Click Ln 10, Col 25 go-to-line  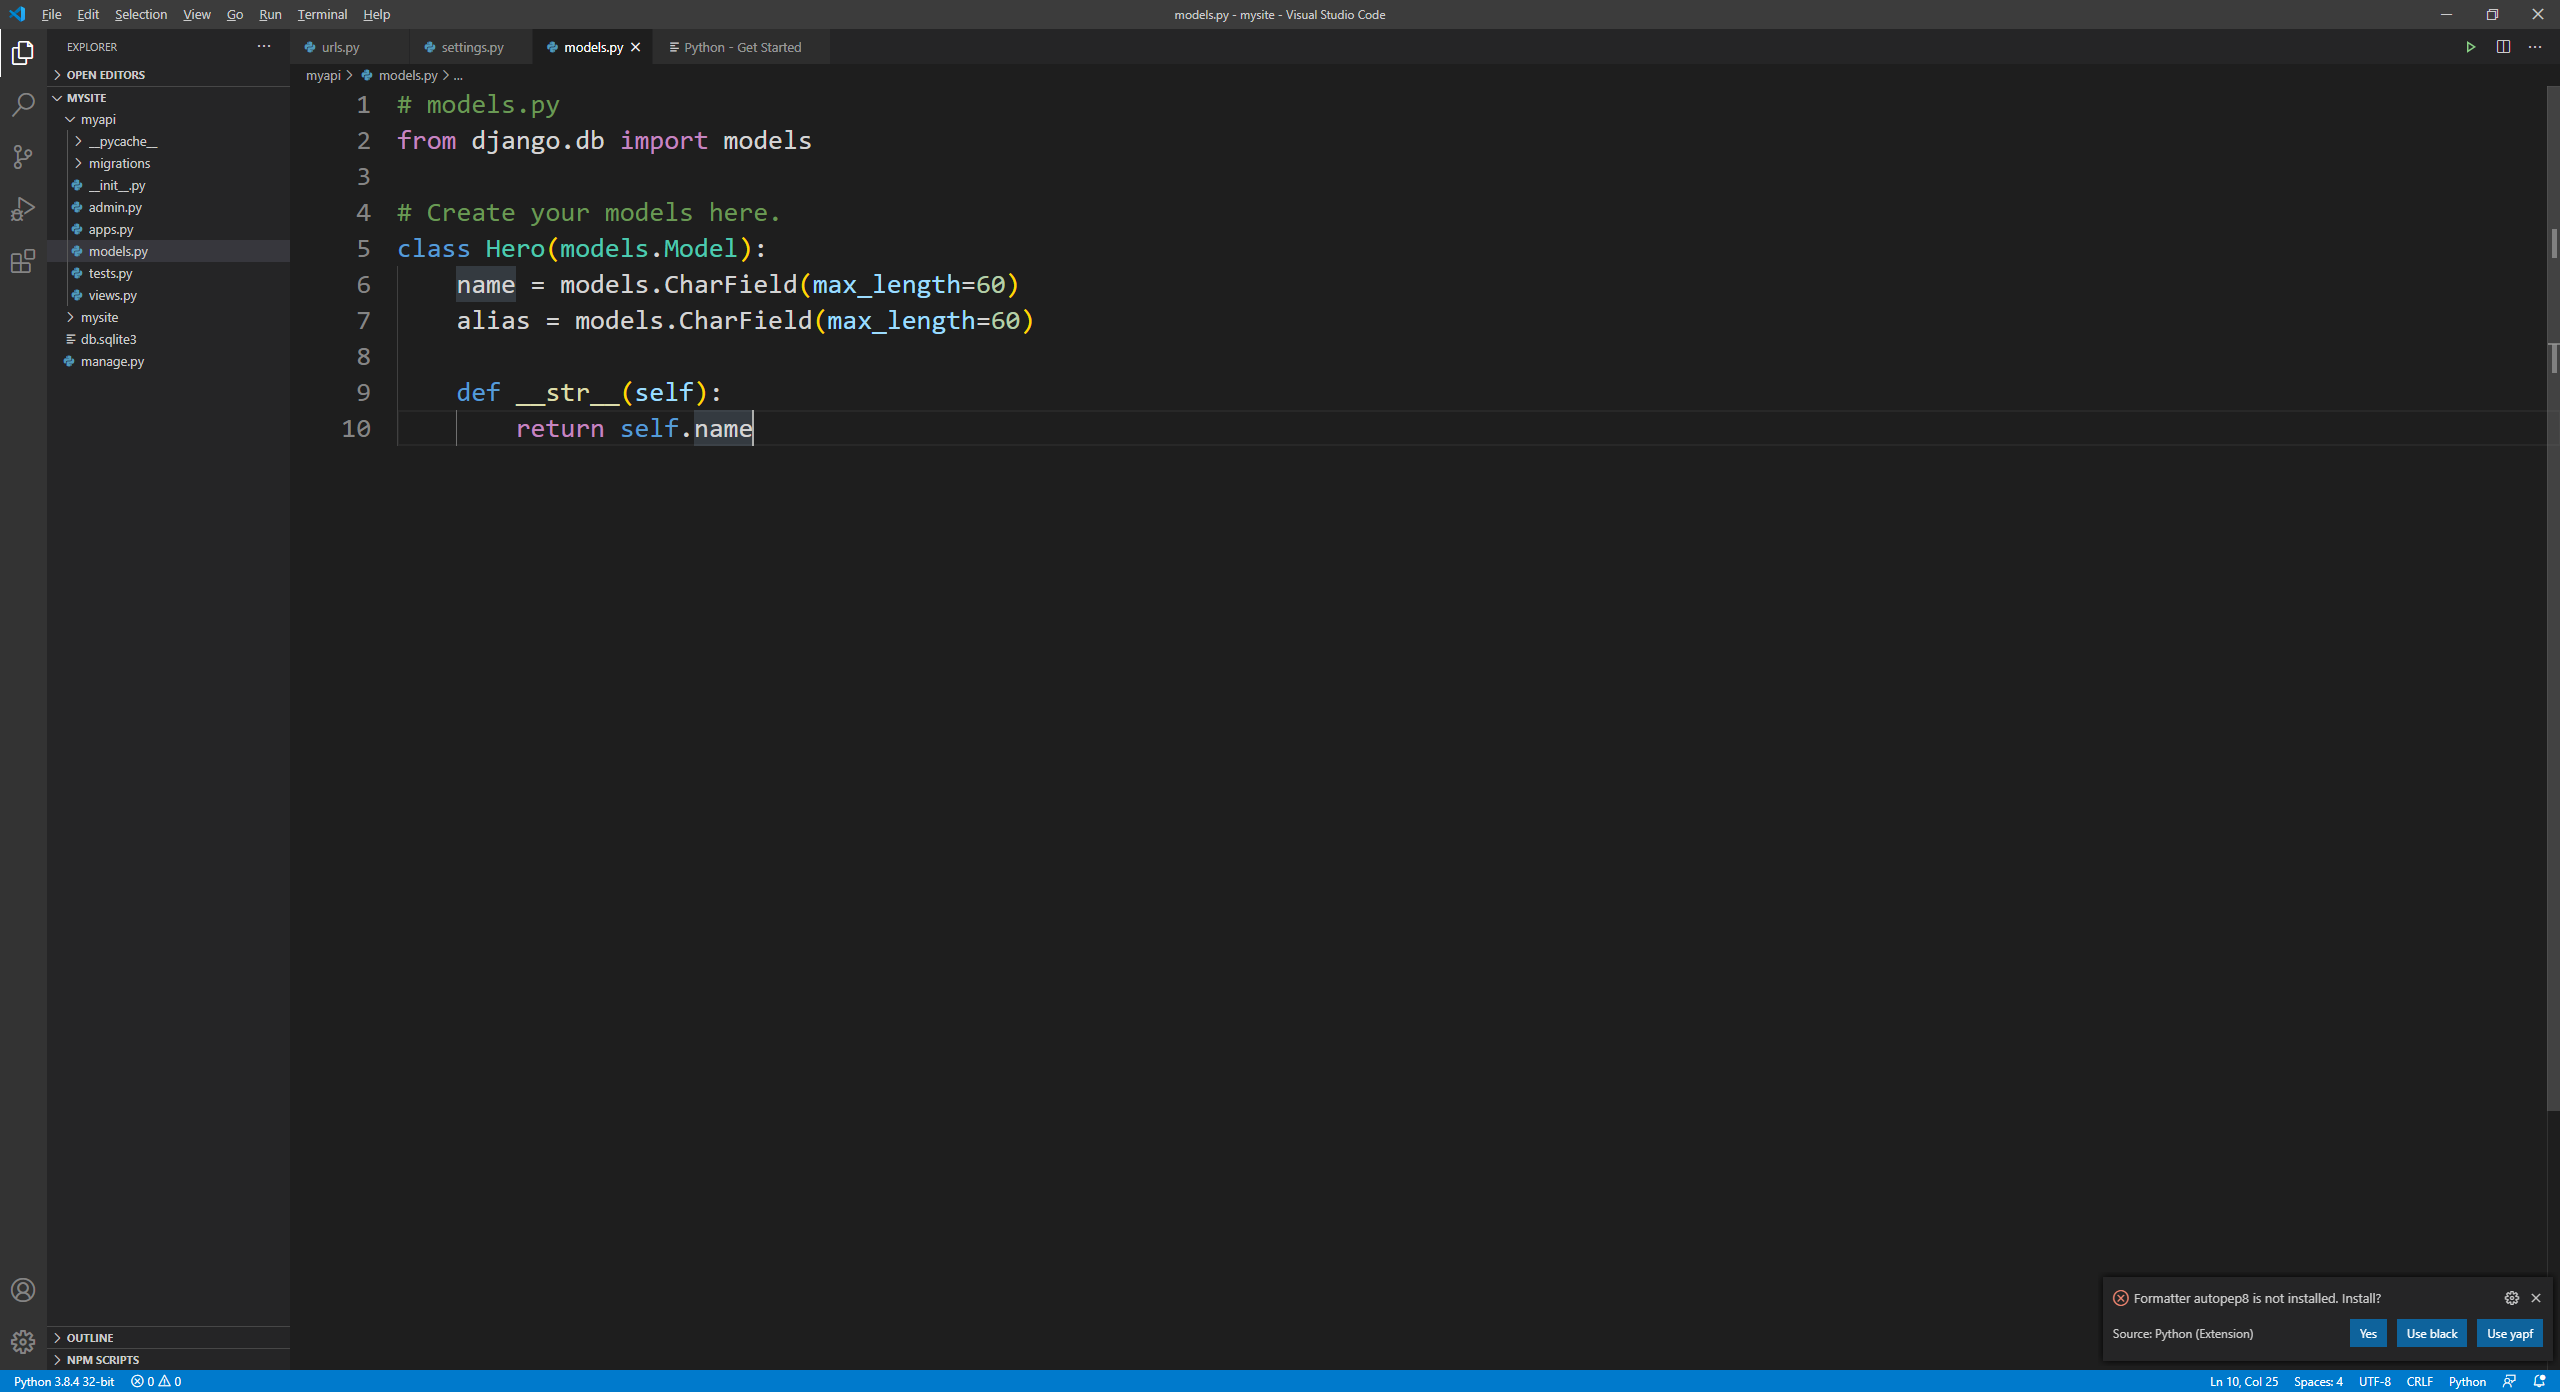point(2243,1381)
